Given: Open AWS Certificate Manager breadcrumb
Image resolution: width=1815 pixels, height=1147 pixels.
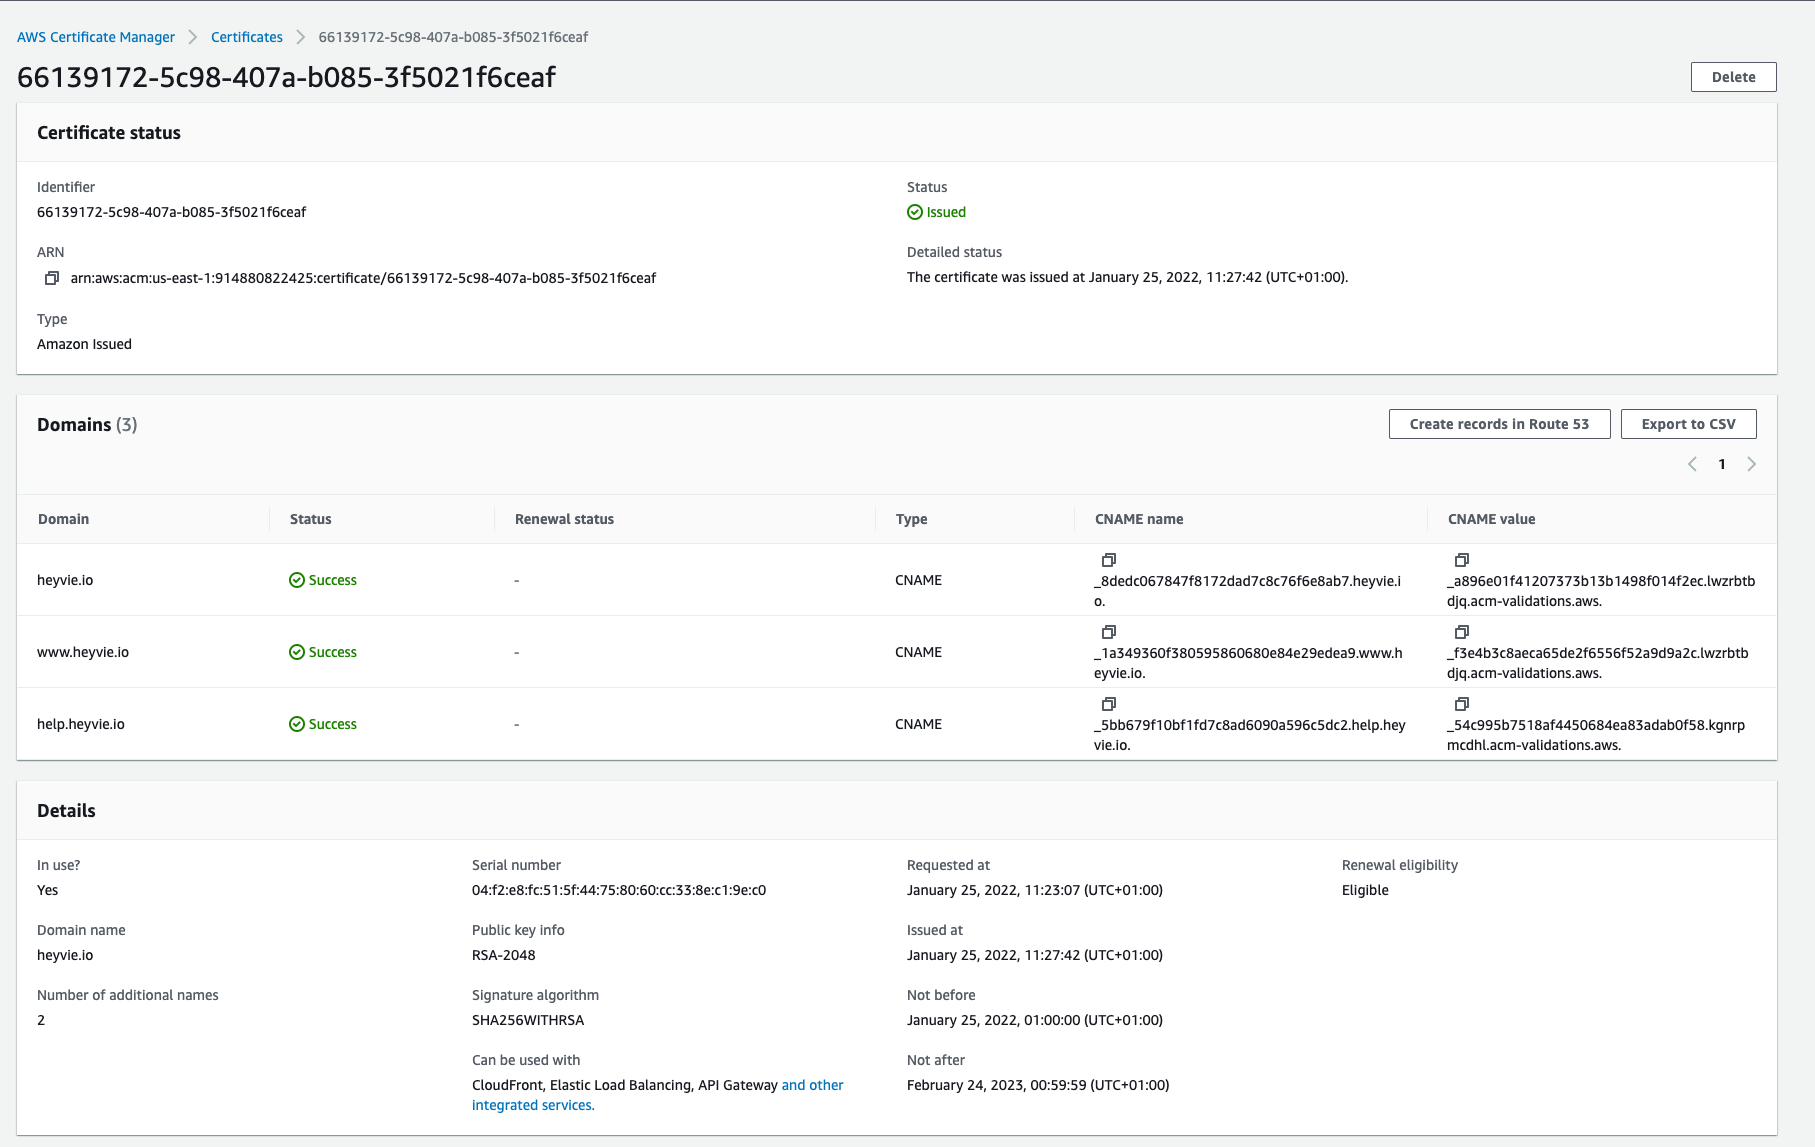Looking at the screenshot, I should [96, 37].
